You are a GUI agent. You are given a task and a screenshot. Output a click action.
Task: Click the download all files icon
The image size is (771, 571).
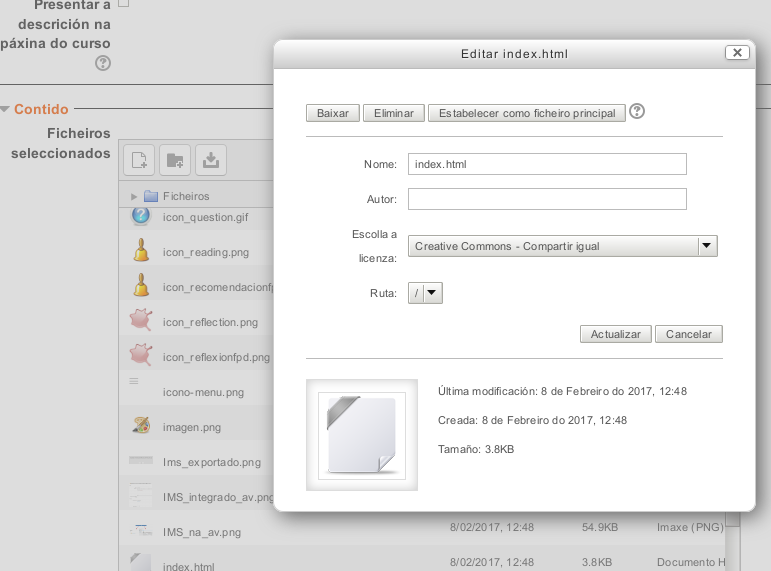pos(211,160)
